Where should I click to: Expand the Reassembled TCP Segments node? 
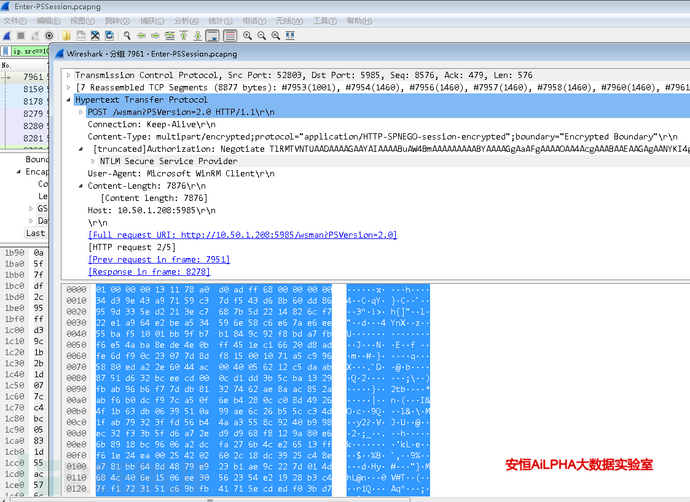point(69,88)
